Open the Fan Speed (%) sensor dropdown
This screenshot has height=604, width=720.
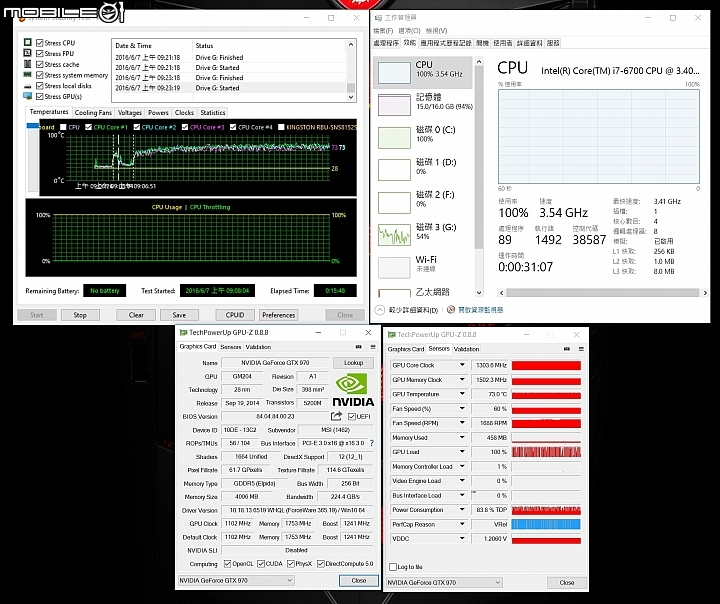point(462,409)
